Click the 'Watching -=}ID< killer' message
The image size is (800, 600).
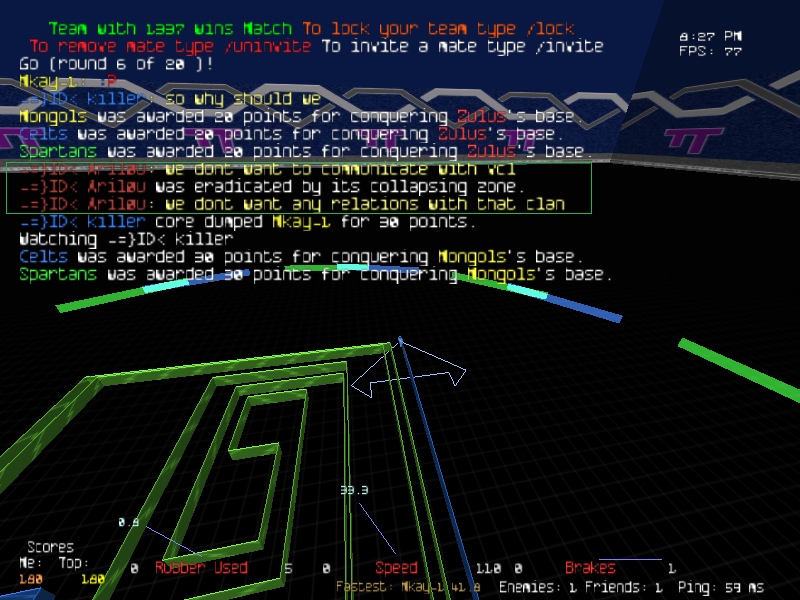(x=126, y=239)
